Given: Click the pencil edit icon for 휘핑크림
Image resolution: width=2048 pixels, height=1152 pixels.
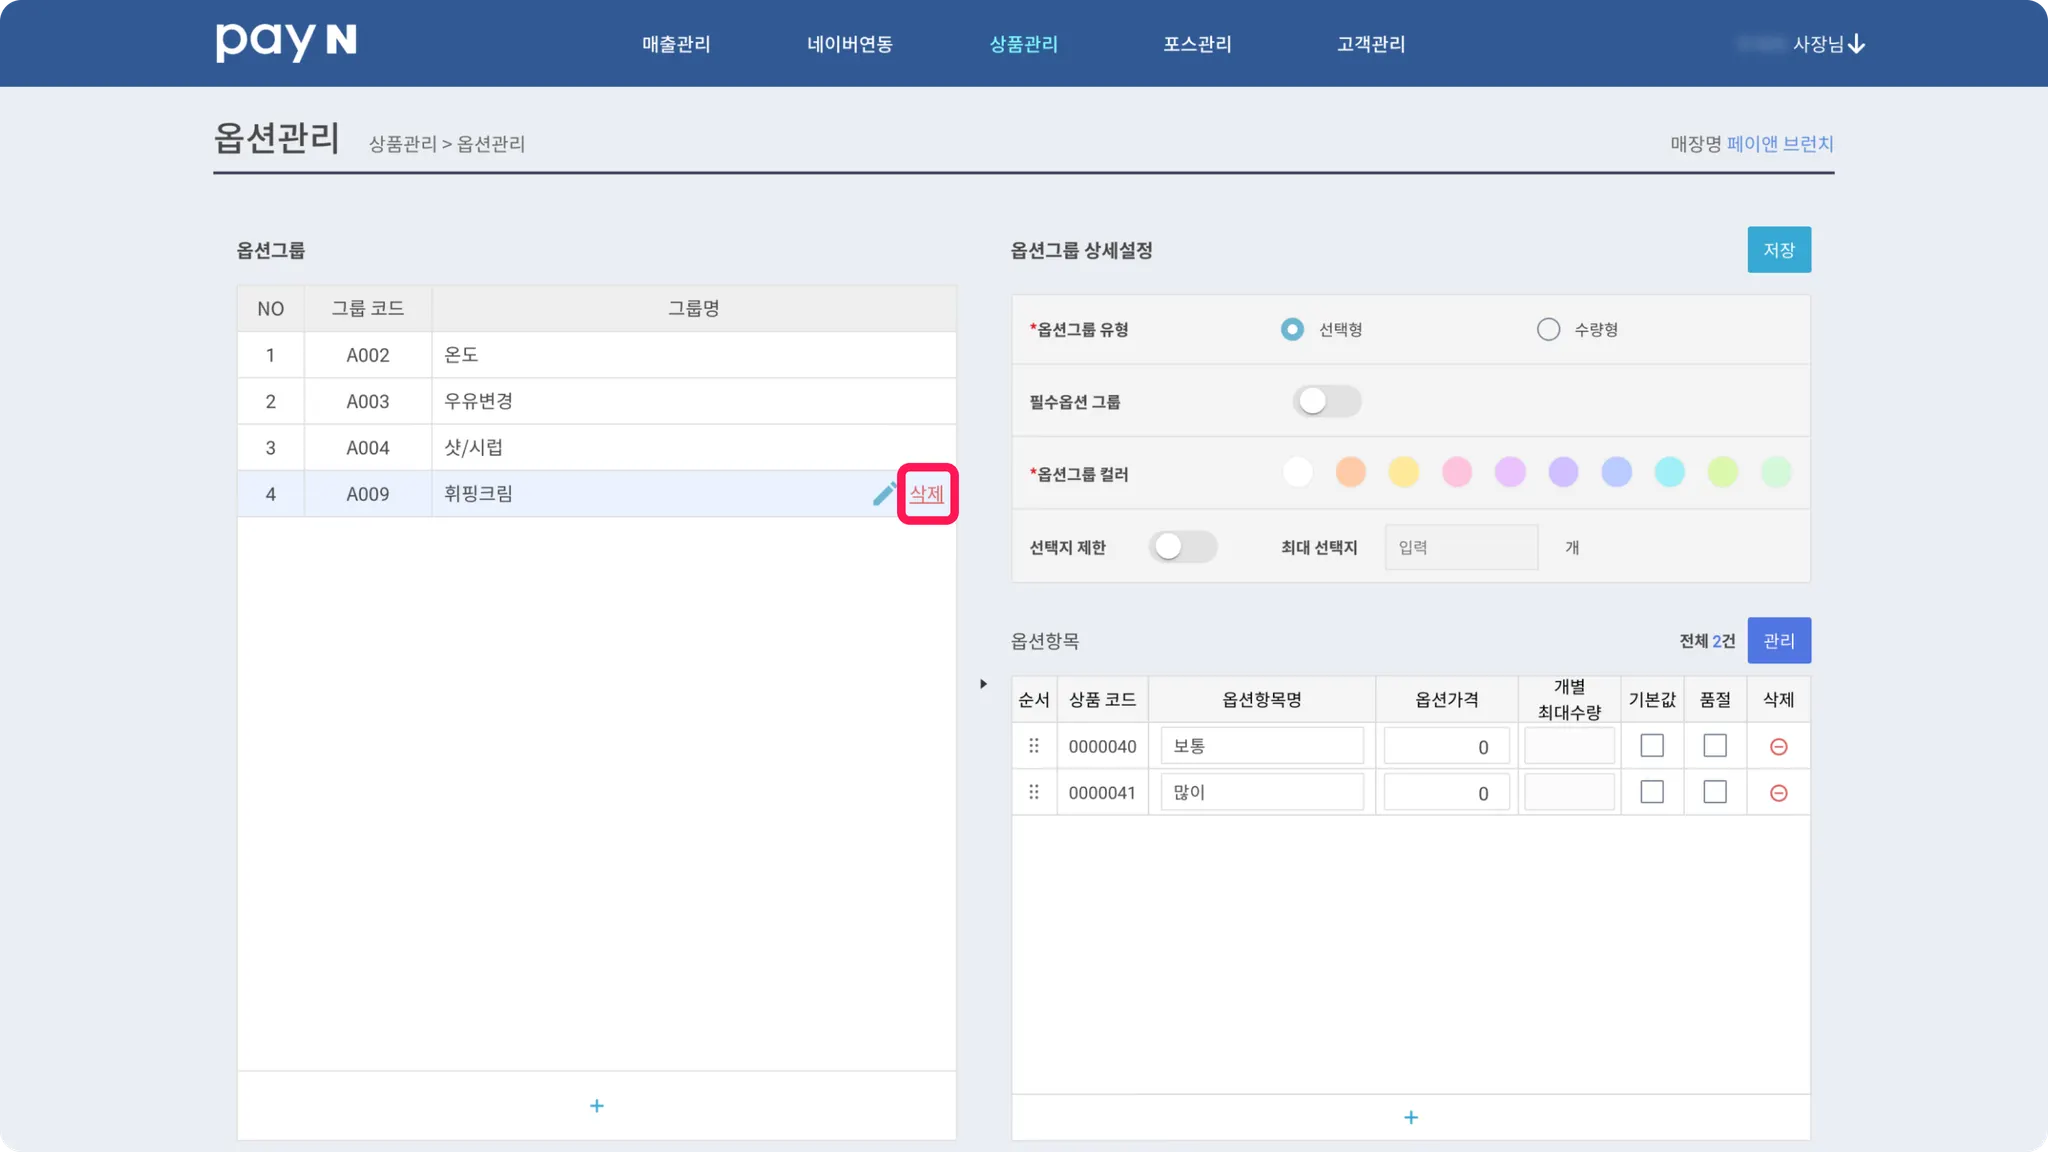Looking at the screenshot, I should (x=883, y=494).
